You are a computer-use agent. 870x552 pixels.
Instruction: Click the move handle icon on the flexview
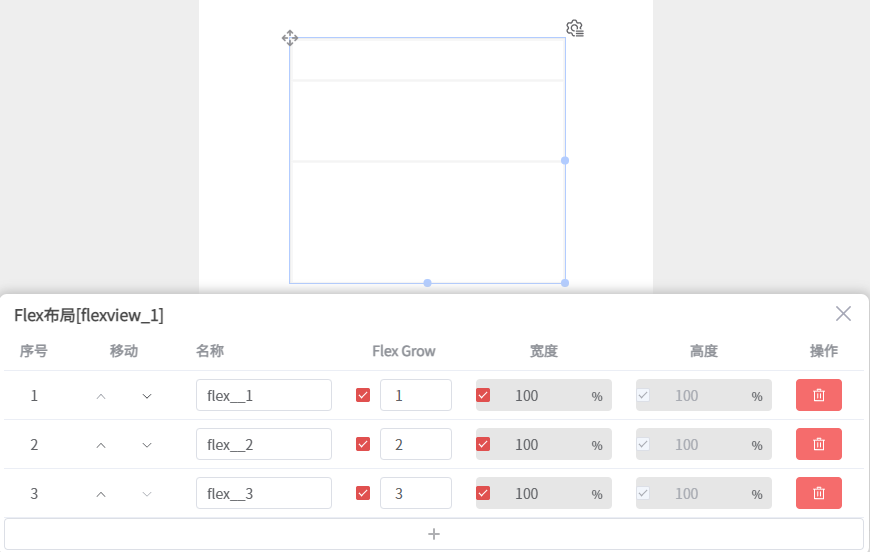point(290,38)
